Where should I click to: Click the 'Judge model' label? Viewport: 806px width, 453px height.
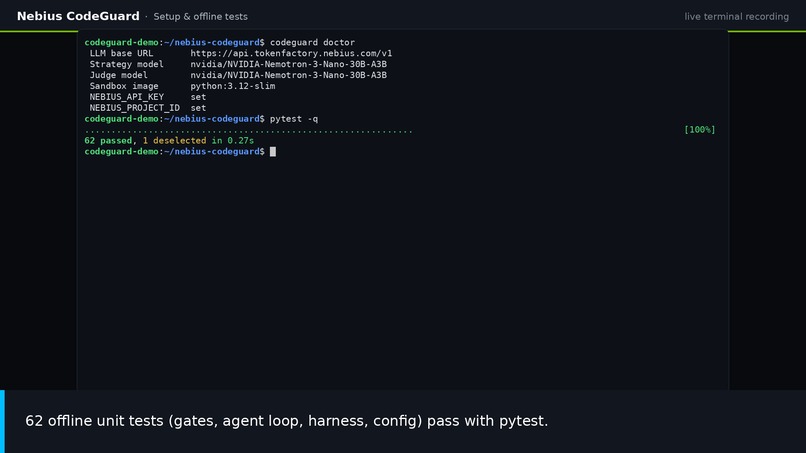(119, 75)
